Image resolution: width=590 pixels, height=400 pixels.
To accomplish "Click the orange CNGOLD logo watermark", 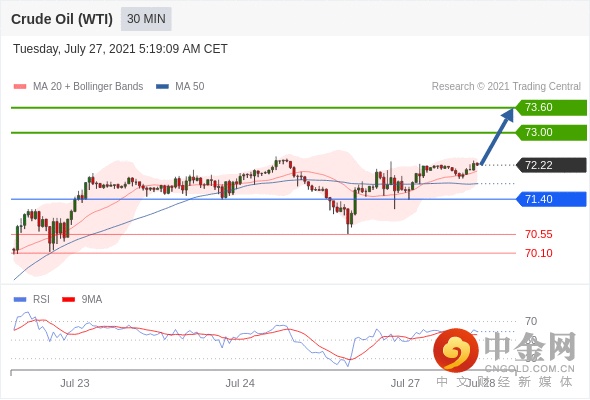I will click(456, 351).
